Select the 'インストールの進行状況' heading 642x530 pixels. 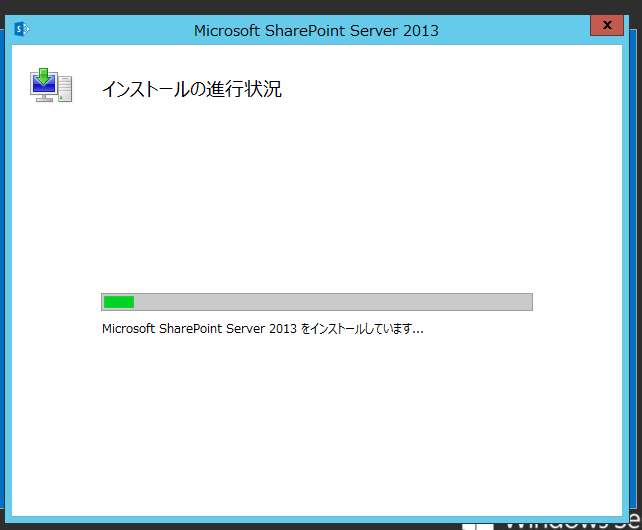tap(192, 89)
